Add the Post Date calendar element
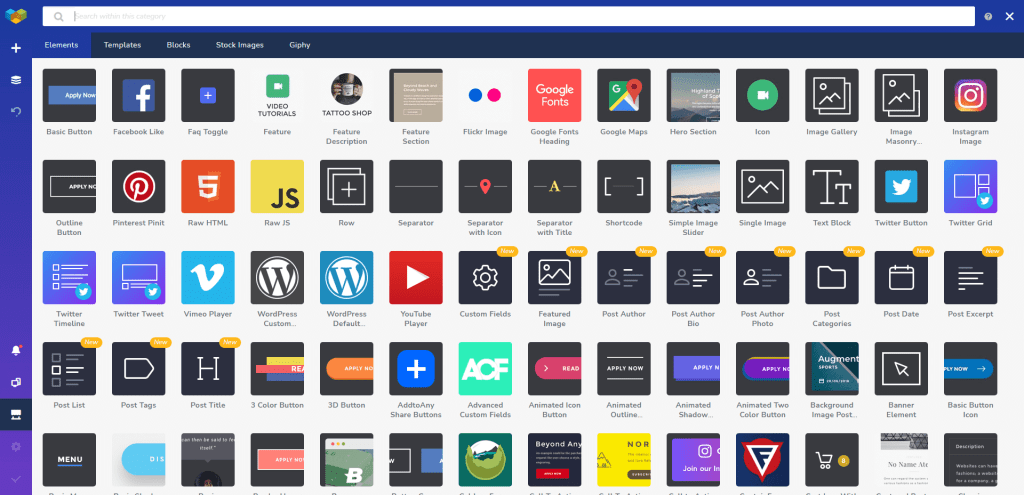 point(901,278)
